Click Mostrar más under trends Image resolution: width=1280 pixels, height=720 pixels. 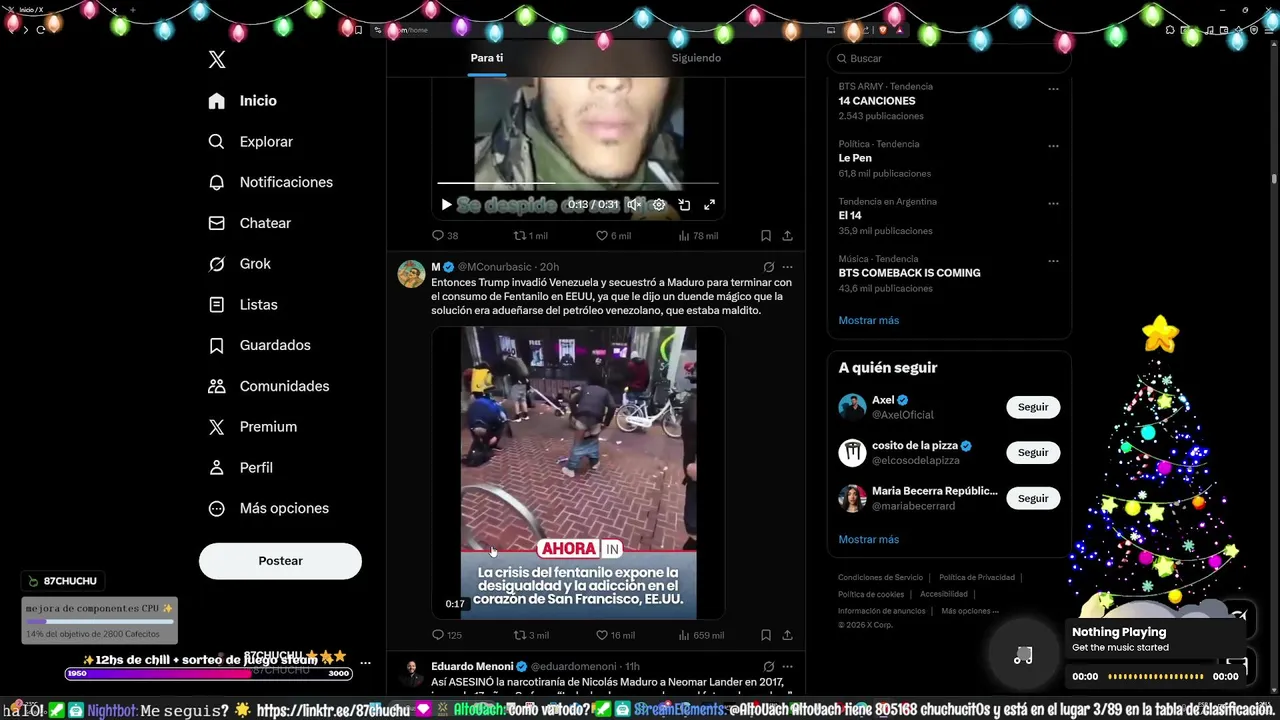[x=868, y=321]
